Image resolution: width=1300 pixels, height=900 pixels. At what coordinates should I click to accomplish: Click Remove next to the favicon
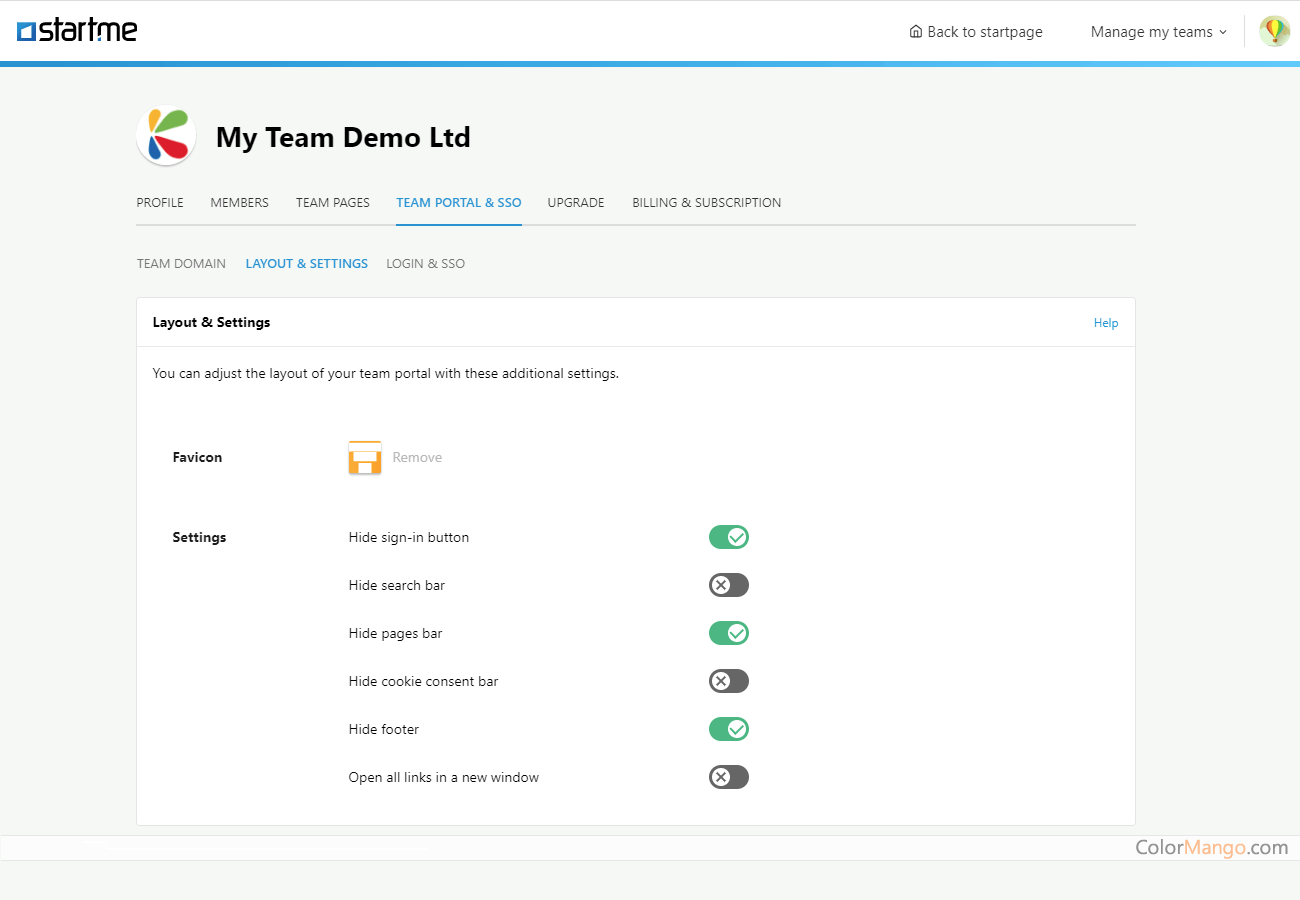tap(417, 457)
